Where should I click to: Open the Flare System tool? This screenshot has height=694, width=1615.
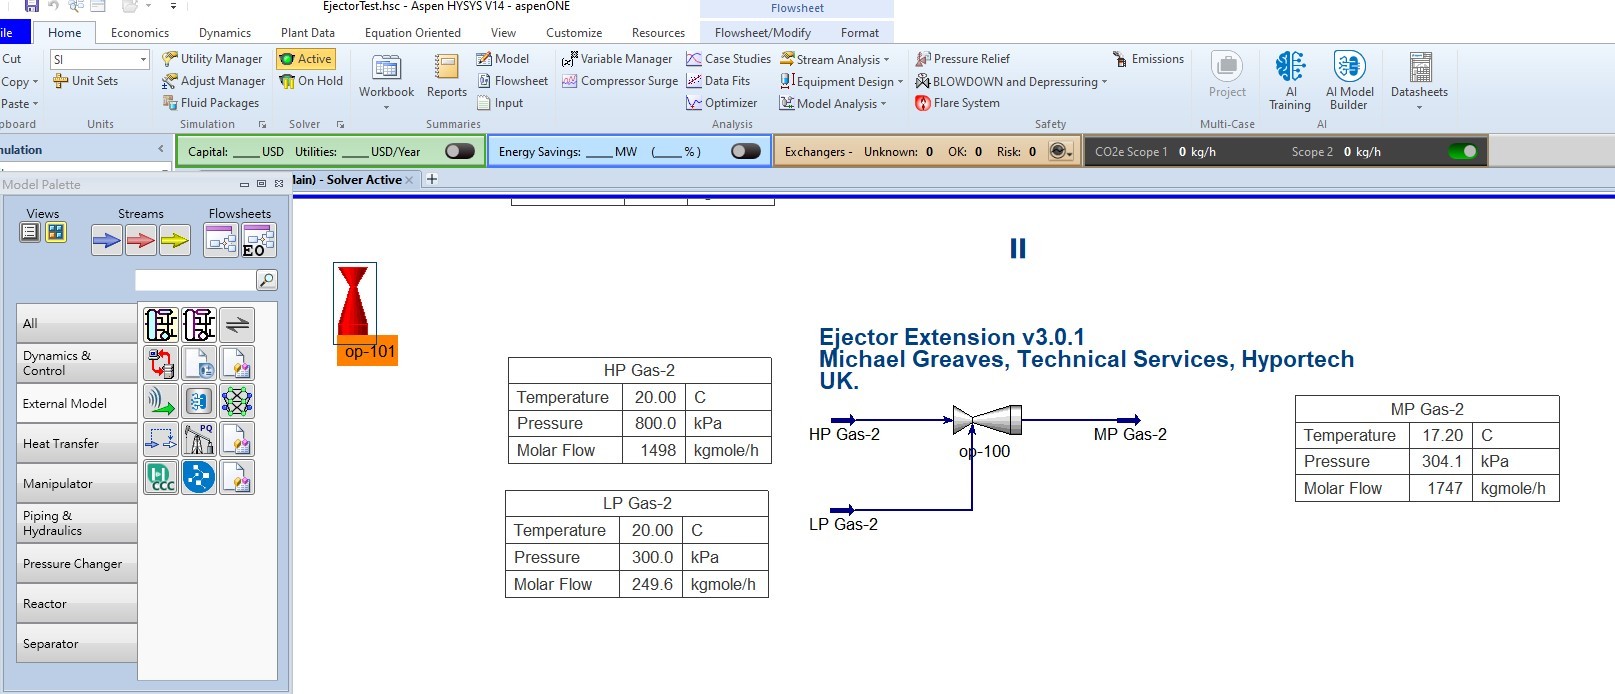pyautogui.click(x=957, y=103)
